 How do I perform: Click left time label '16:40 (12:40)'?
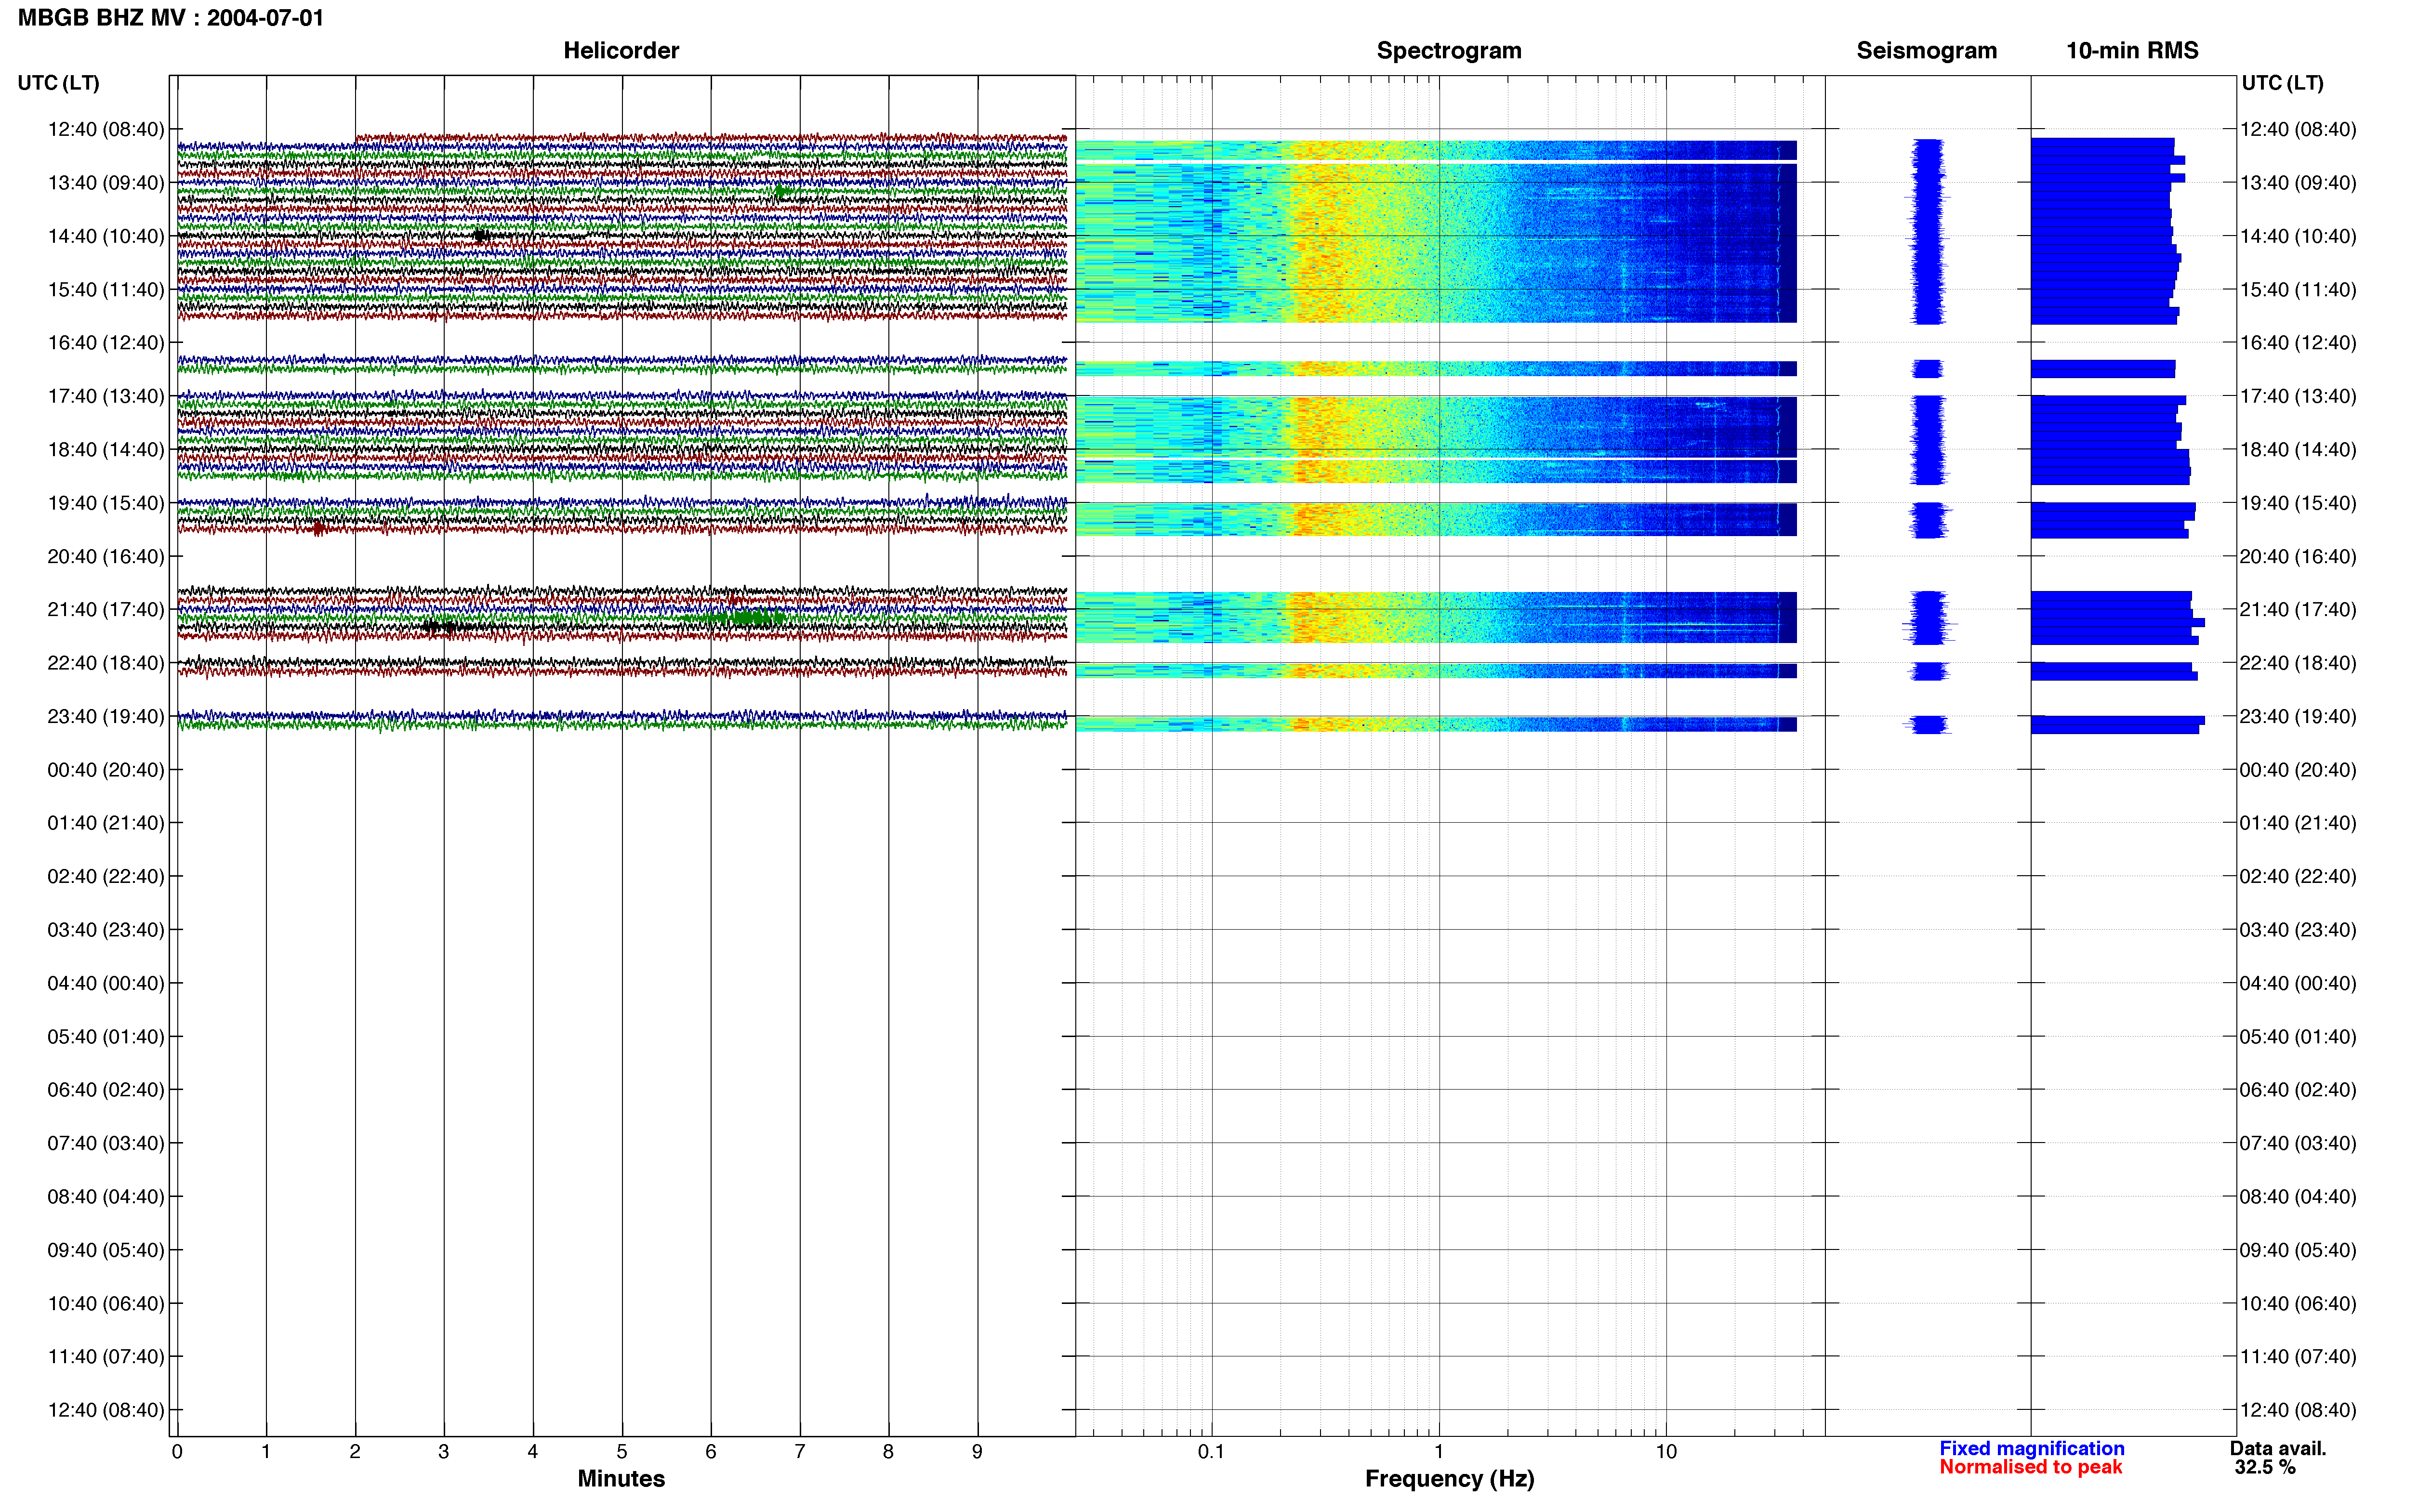(106, 343)
